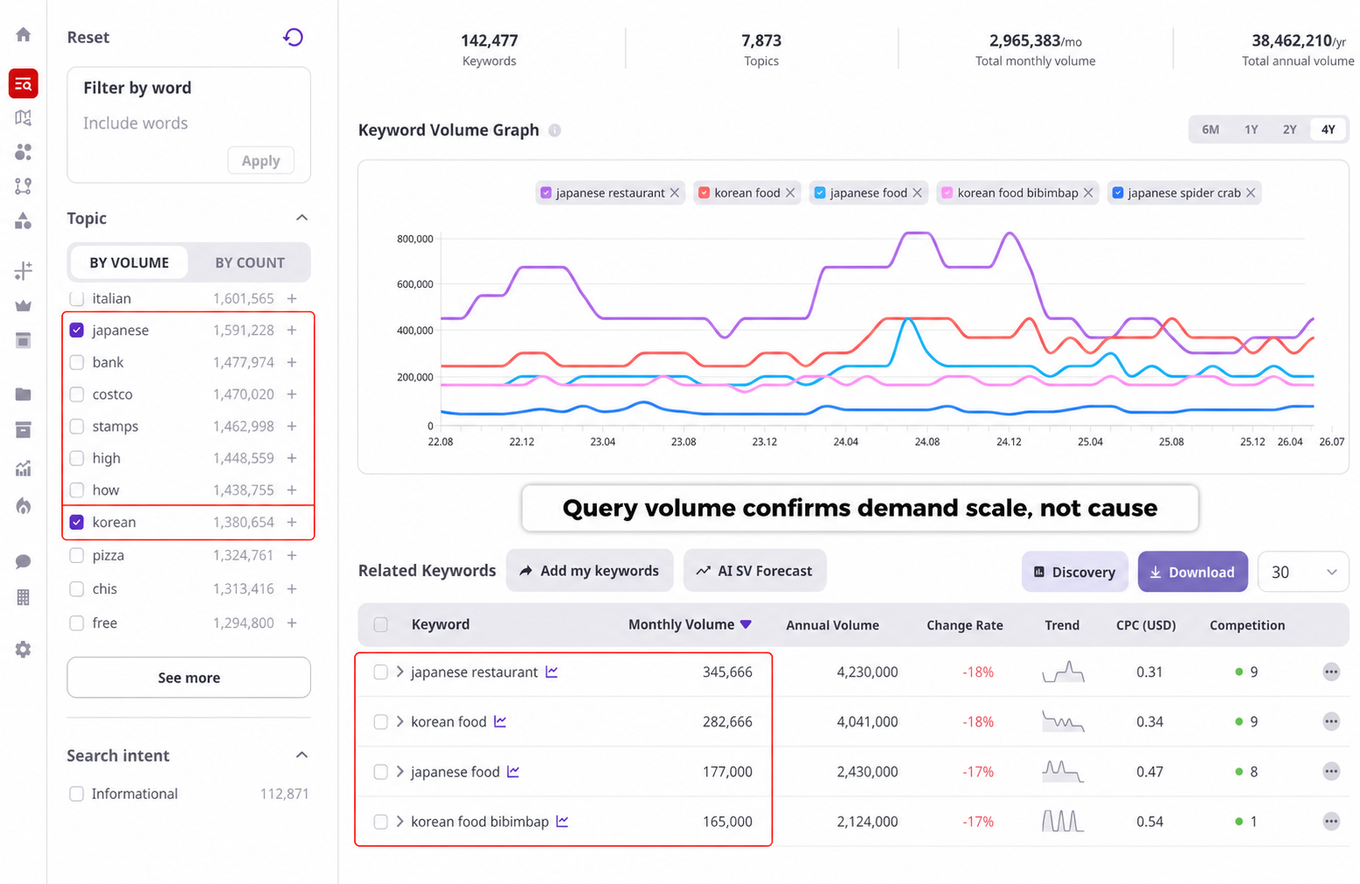Switch topic list to BY VOLUME
The height and width of the screenshot is (884, 1360).
click(x=129, y=263)
